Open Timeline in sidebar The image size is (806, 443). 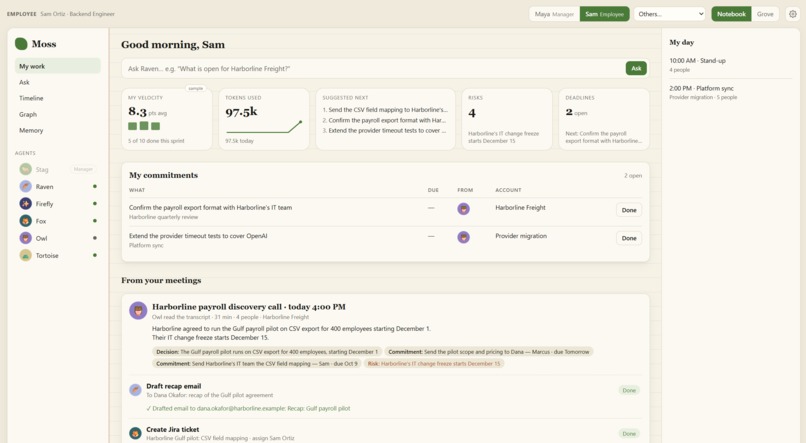pyautogui.click(x=58, y=98)
